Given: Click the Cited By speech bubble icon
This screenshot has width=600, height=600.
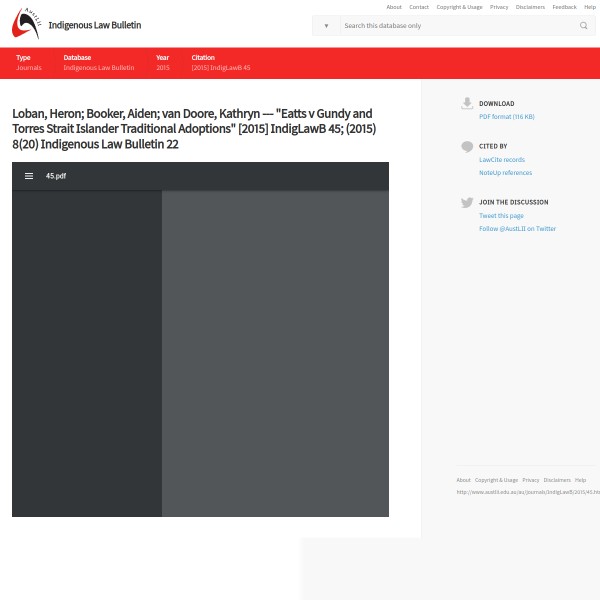Looking at the screenshot, I should tap(467, 146).
